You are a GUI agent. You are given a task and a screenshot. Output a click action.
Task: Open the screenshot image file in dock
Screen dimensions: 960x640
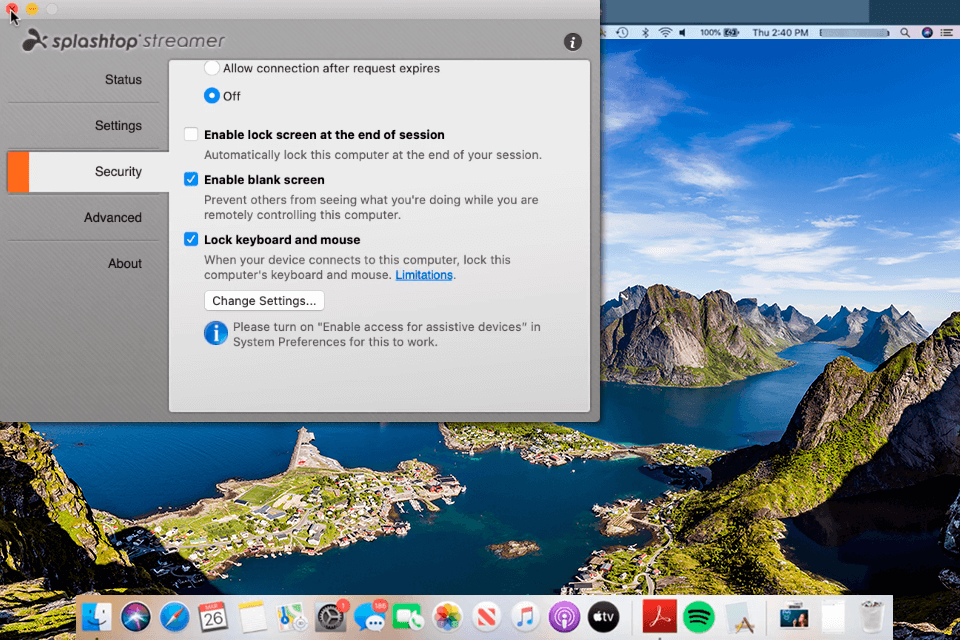(794, 617)
